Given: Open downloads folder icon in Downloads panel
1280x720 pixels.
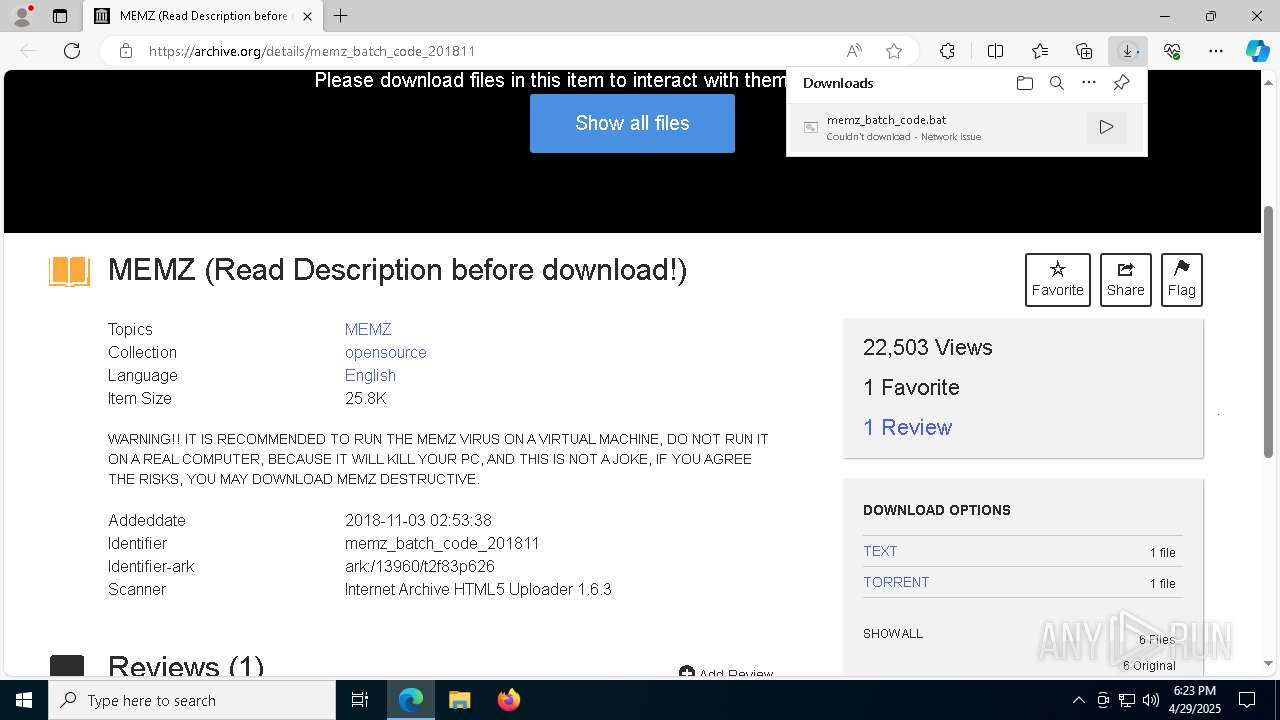Looking at the screenshot, I should 1025,83.
